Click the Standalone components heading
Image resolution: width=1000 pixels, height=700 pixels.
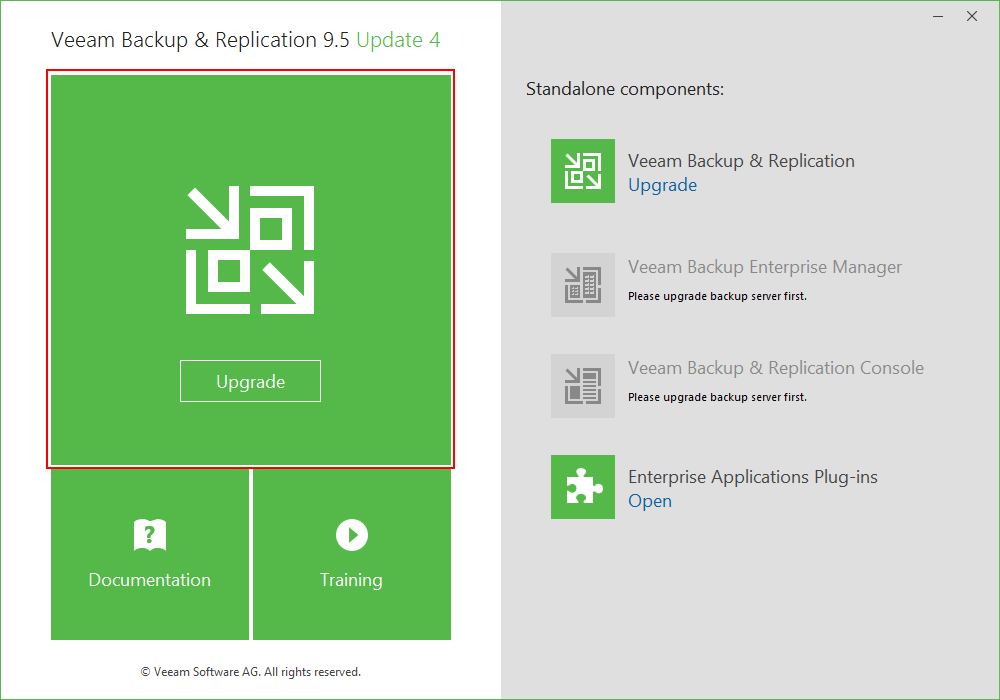625,89
